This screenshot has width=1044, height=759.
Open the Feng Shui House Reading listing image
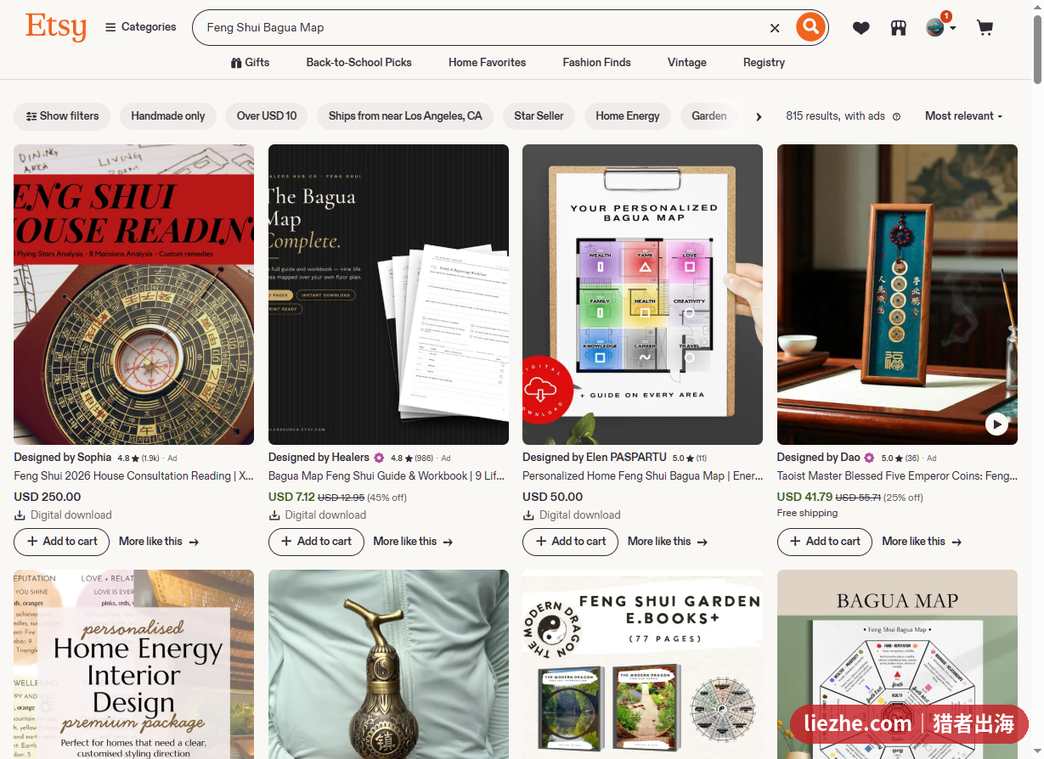[134, 294]
